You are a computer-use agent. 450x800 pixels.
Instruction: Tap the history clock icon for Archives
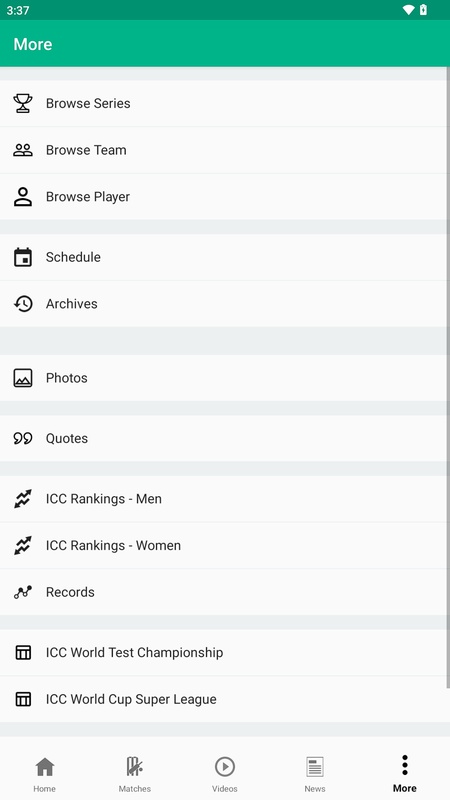(23, 304)
